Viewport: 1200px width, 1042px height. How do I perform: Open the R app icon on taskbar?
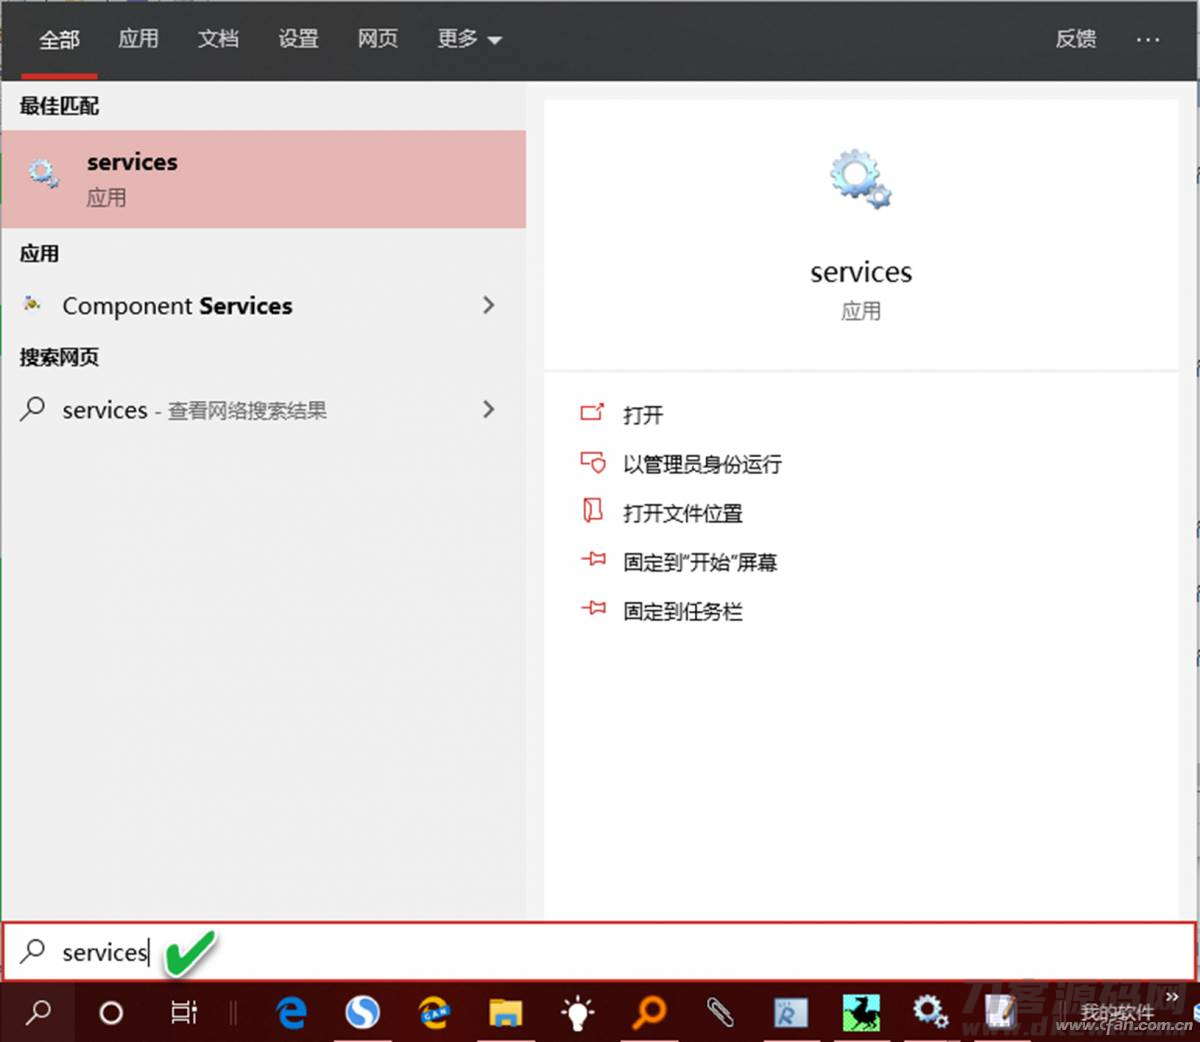point(790,1012)
